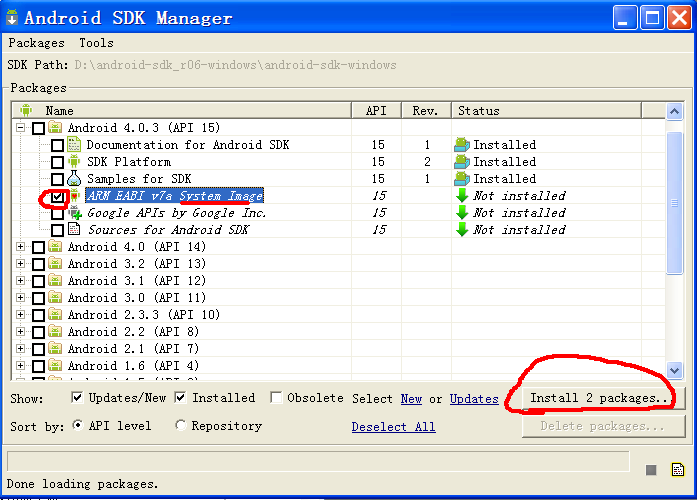697x500 pixels.
Task: Click the Documentation for Android SDK icon
Action: click(x=74, y=145)
